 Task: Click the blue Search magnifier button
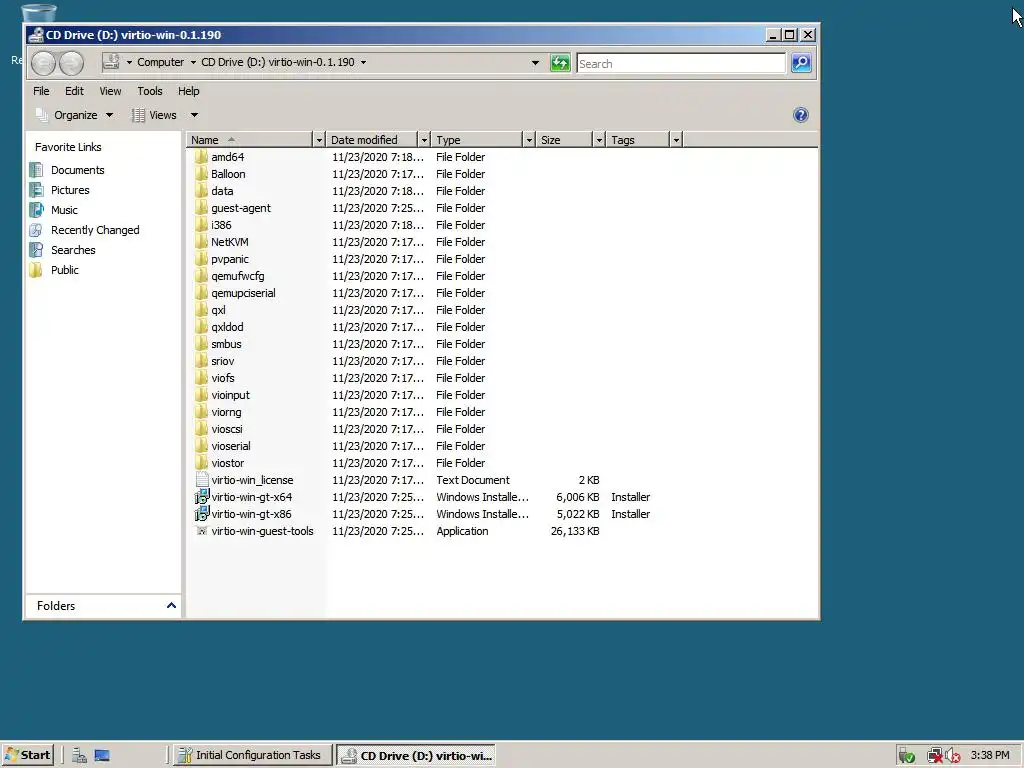tap(801, 63)
